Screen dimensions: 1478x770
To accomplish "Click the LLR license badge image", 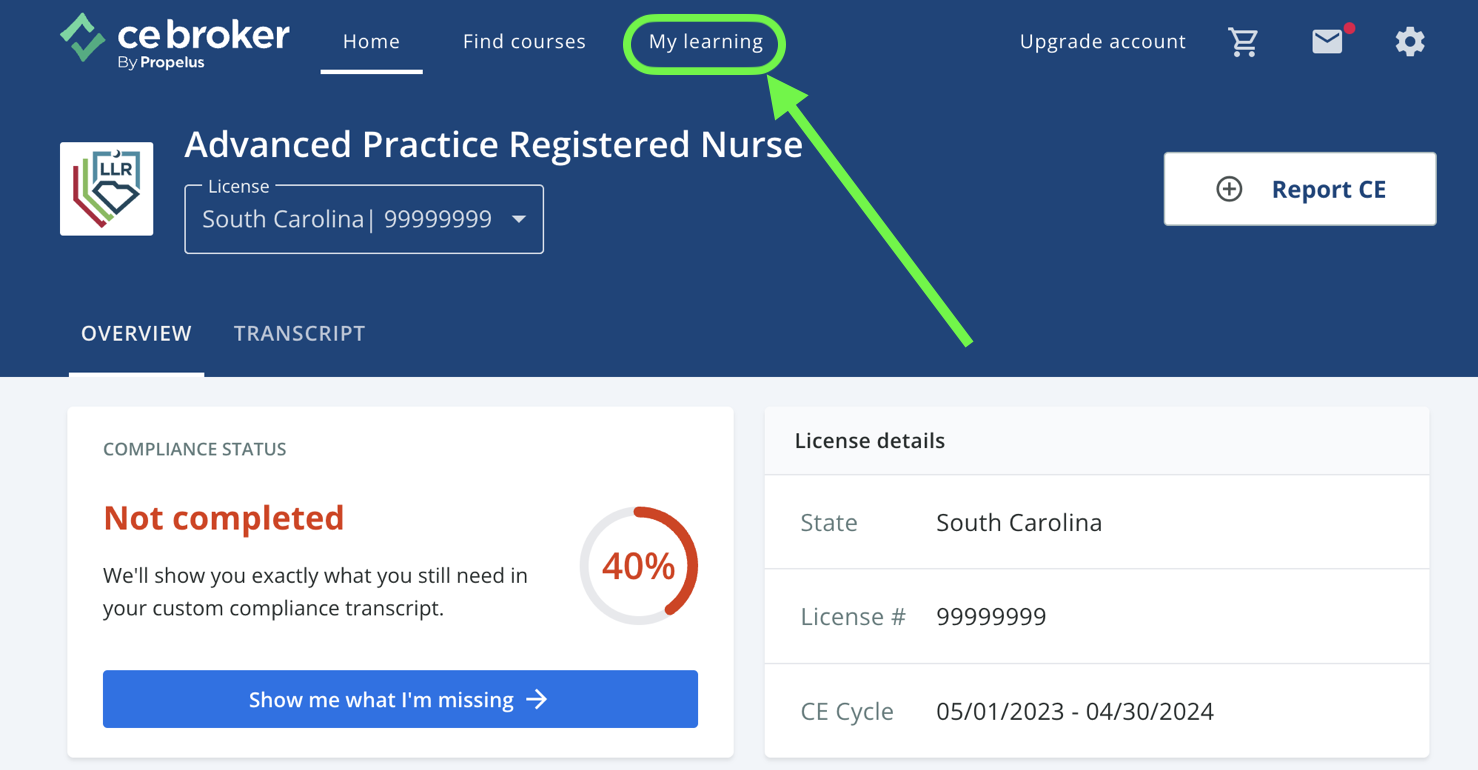I will point(106,188).
